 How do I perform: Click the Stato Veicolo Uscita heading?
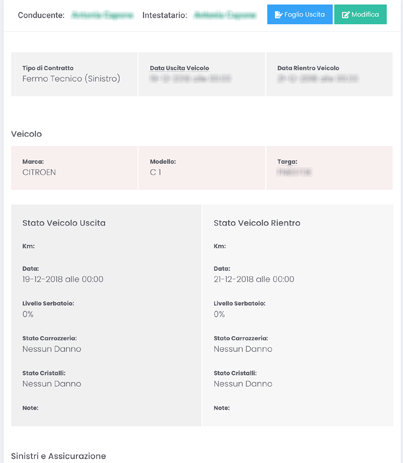(64, 223)
